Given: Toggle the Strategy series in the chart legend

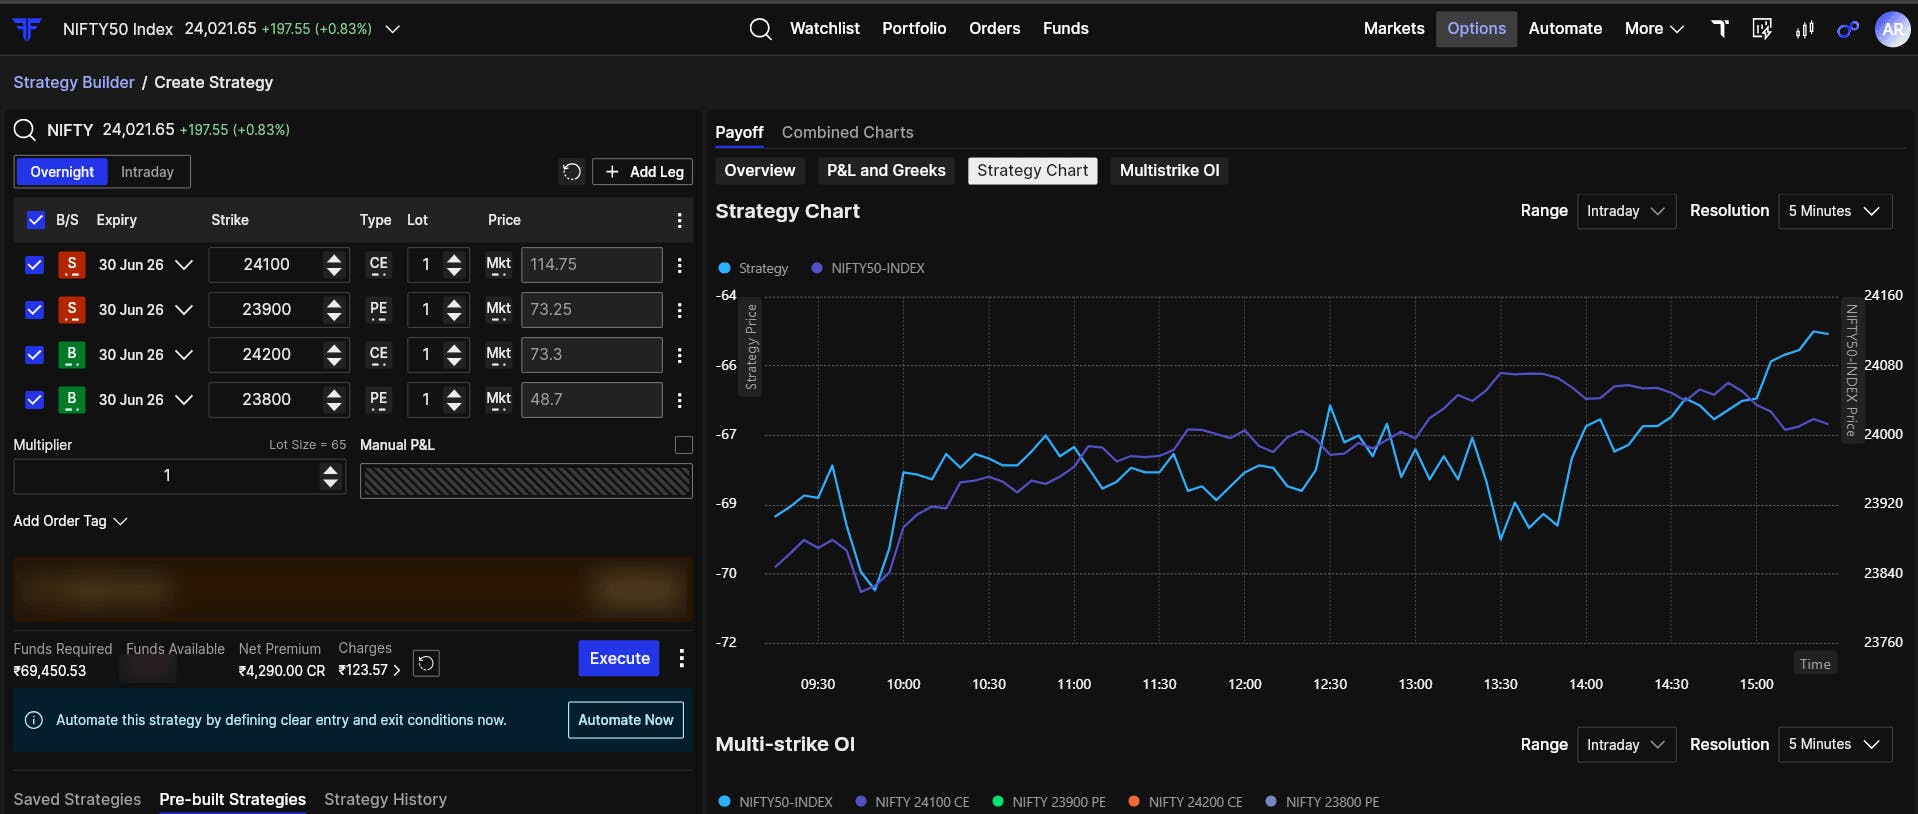Looking at the screenshot, I should 753,268.
